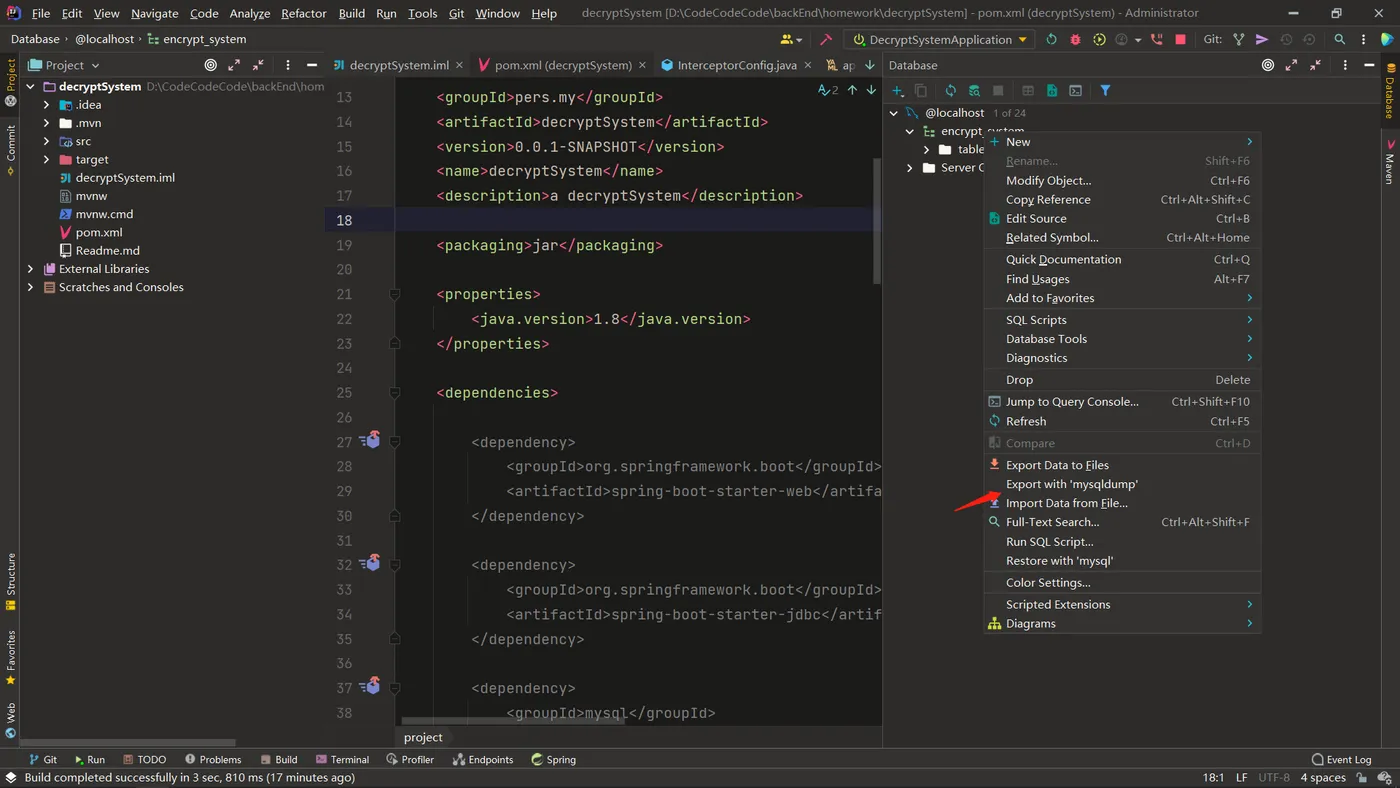Open Search Everywhere magnifier icon
Image resolution: width=1400 pixels, height=788 pixels.
(1340, 39)
